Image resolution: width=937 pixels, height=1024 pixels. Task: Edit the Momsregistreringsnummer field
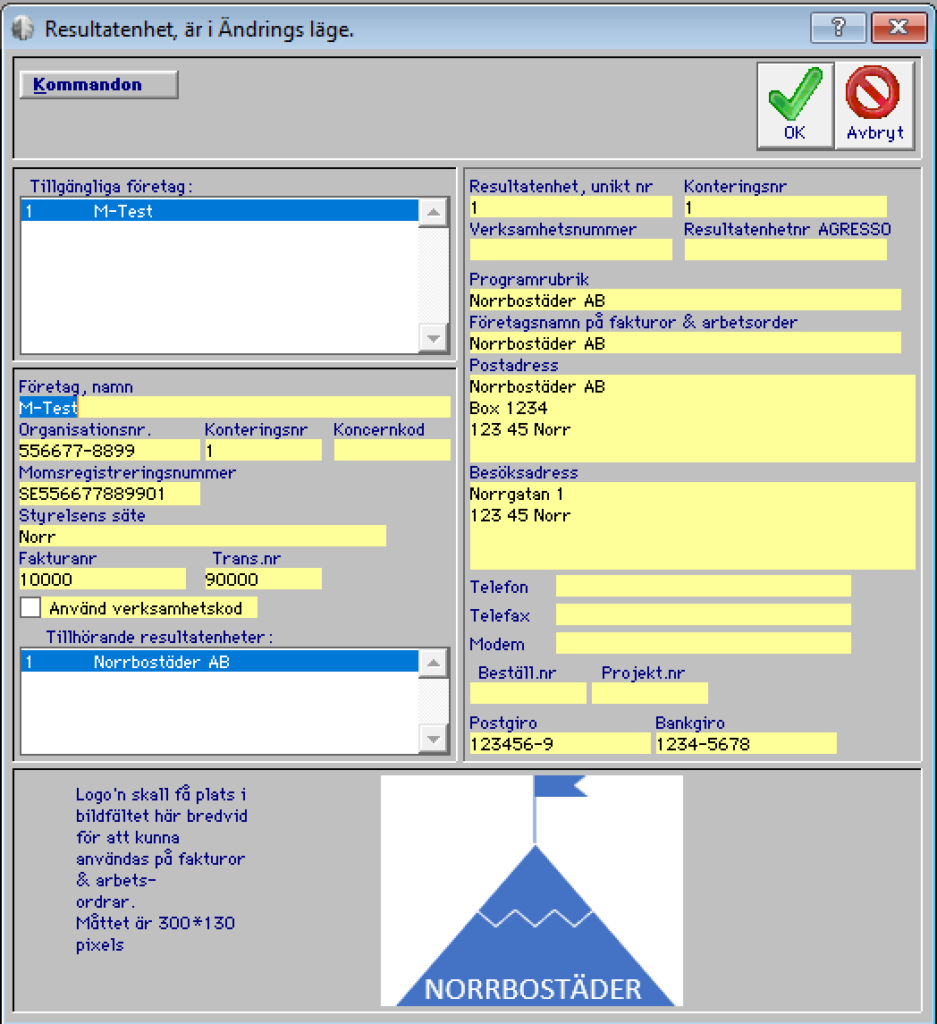(x=109, y=494)
